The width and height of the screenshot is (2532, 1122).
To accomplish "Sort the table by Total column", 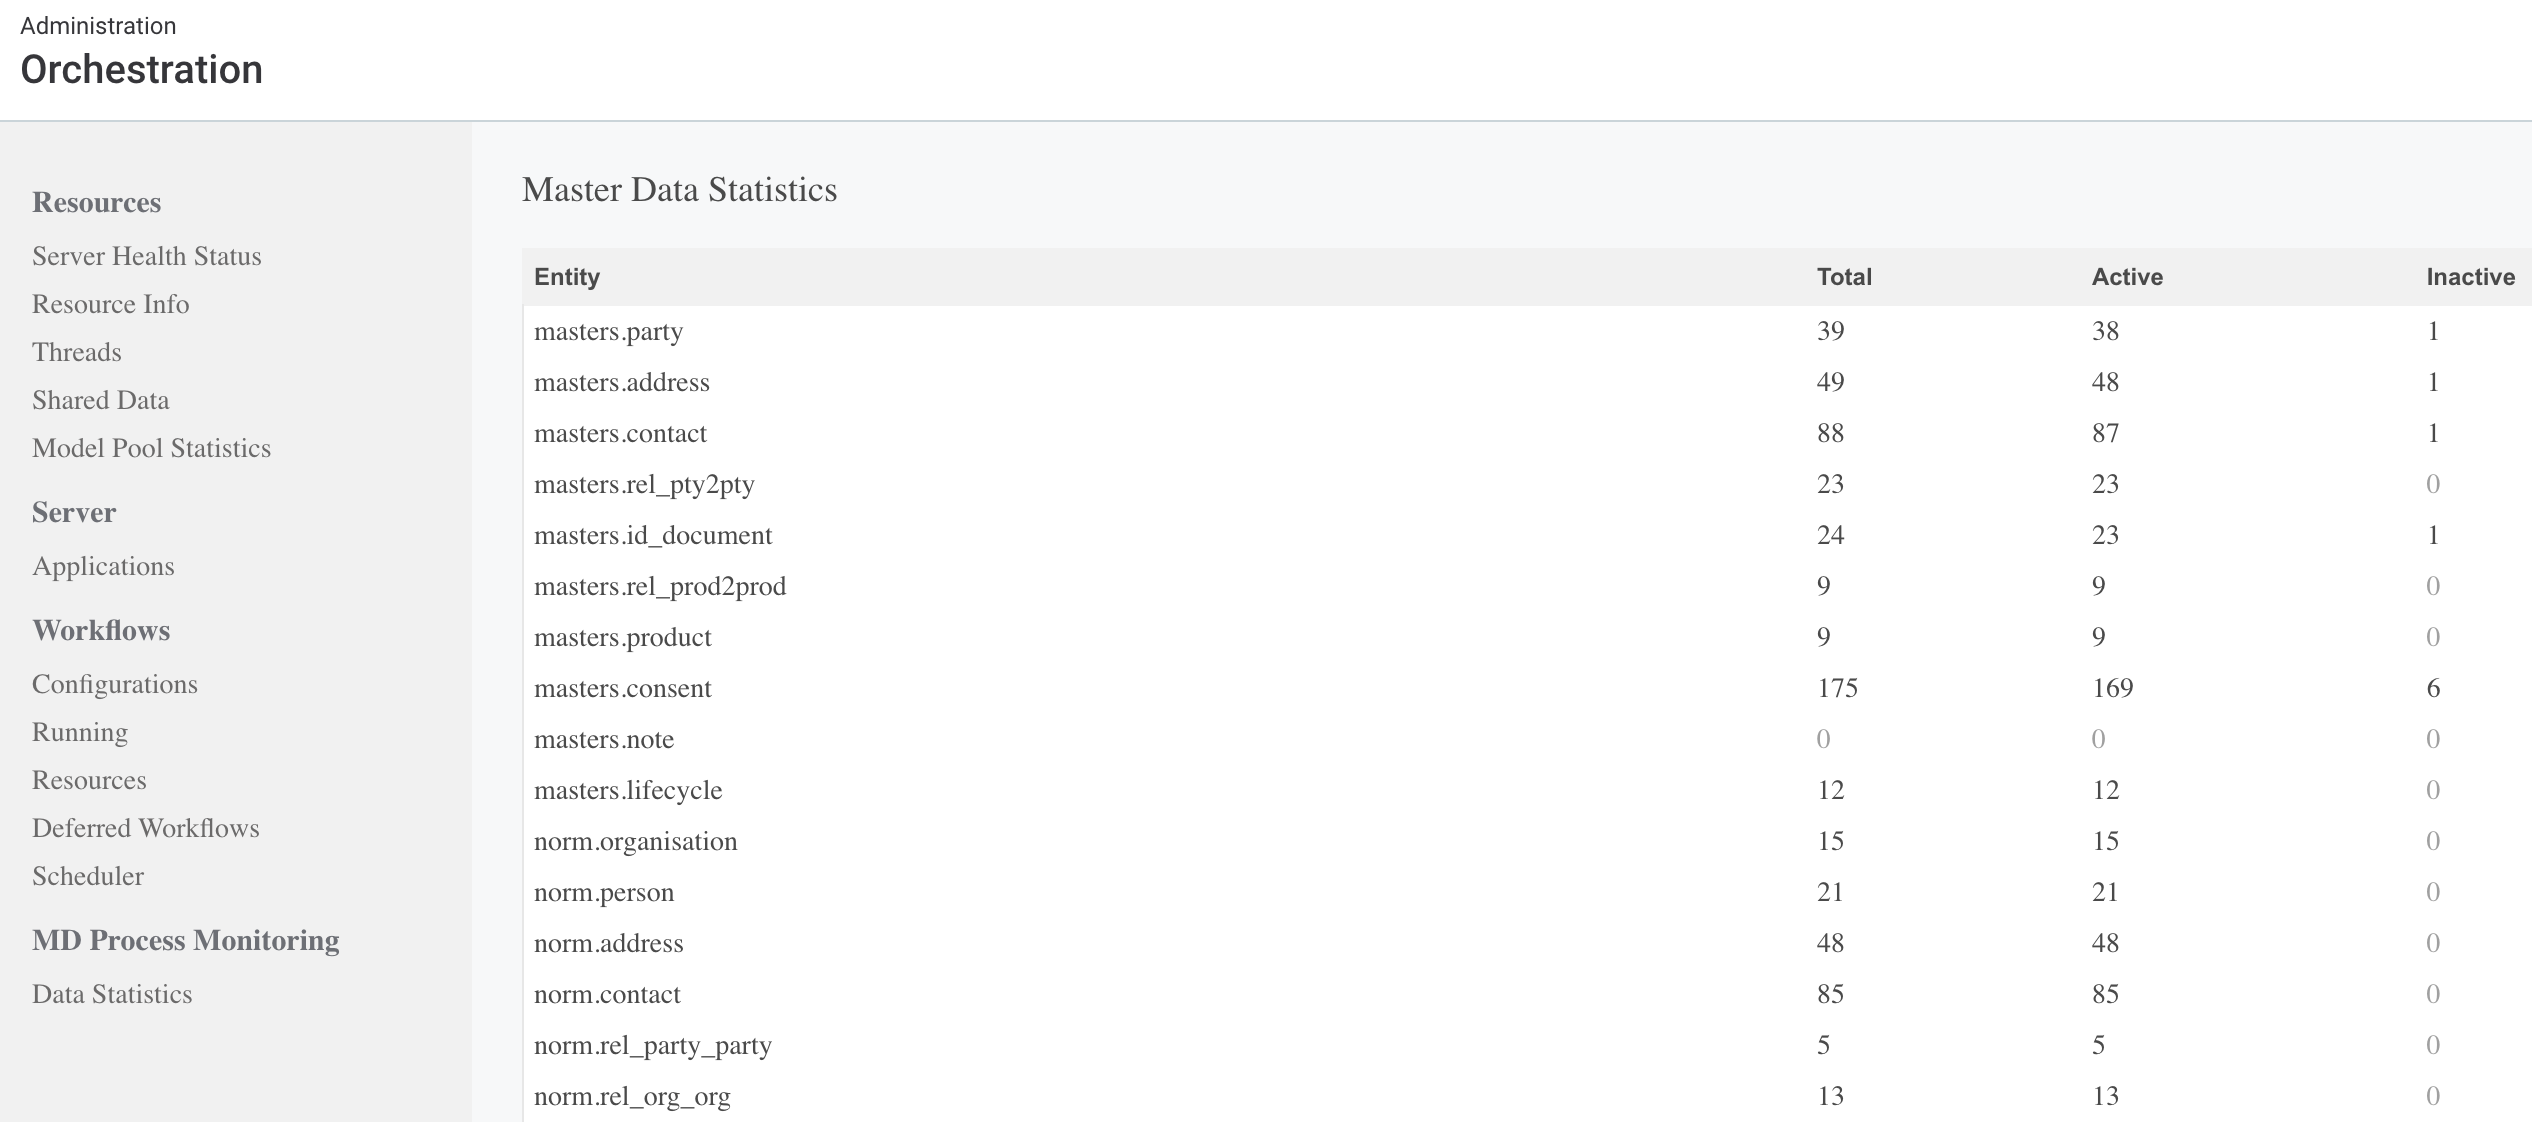I will pos(1843,277).
